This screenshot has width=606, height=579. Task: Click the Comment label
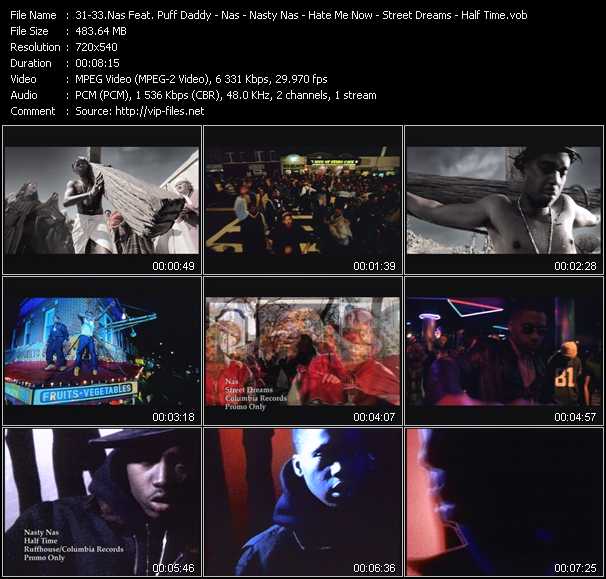pos(33,111)
